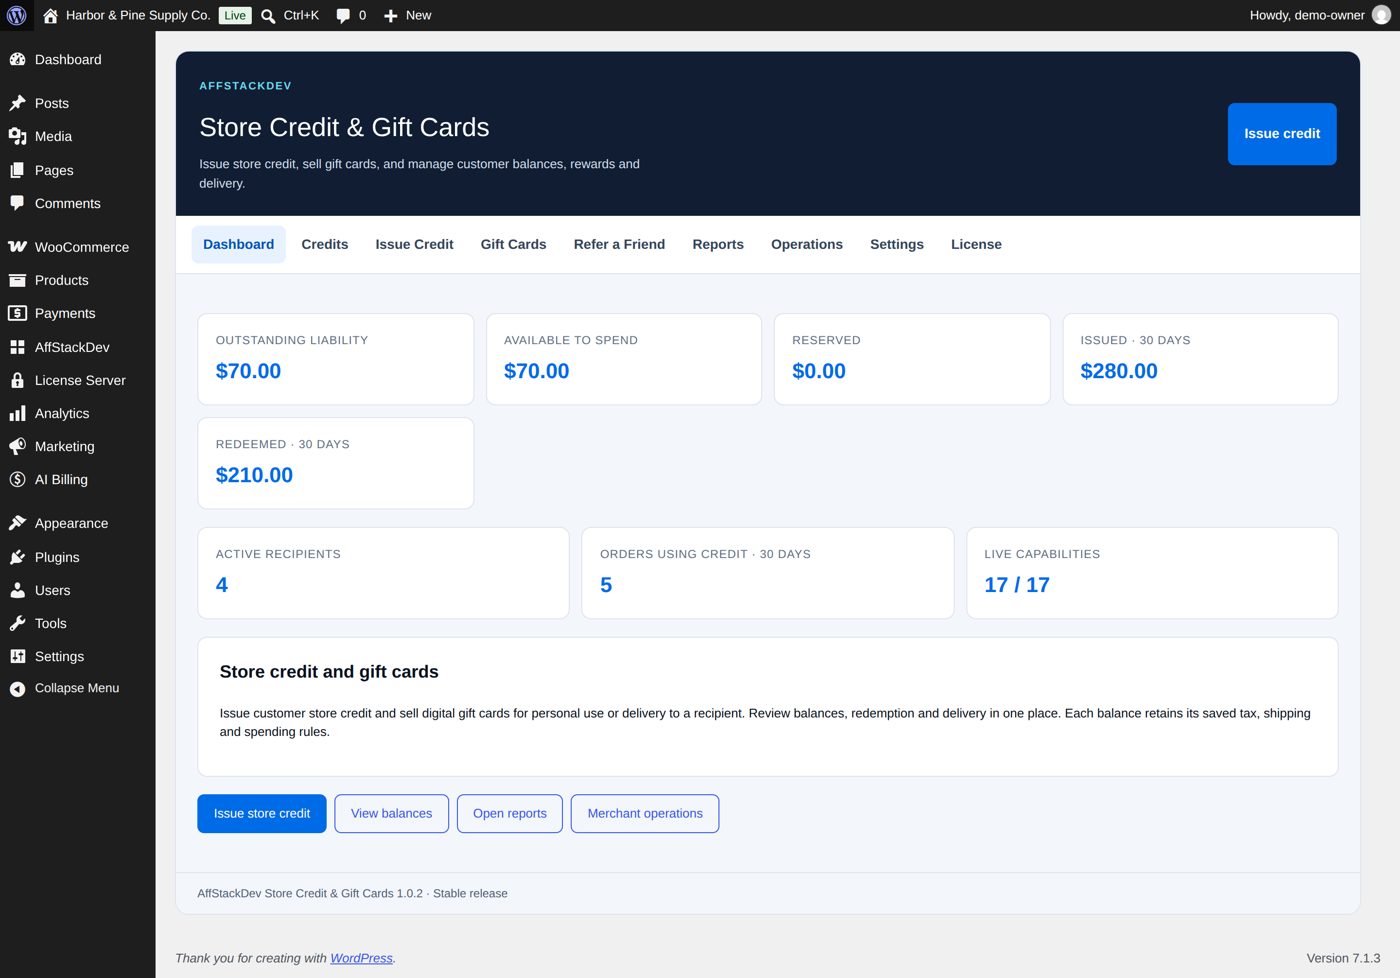Click the License Server padlock icon
1400x978 pixels.
(17, 380)
